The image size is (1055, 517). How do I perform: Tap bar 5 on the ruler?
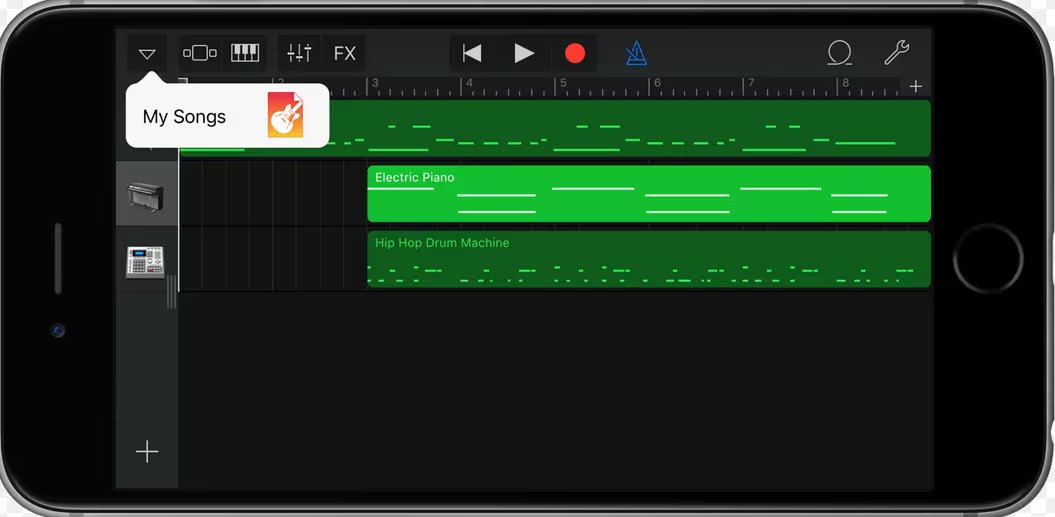point(564,83)
